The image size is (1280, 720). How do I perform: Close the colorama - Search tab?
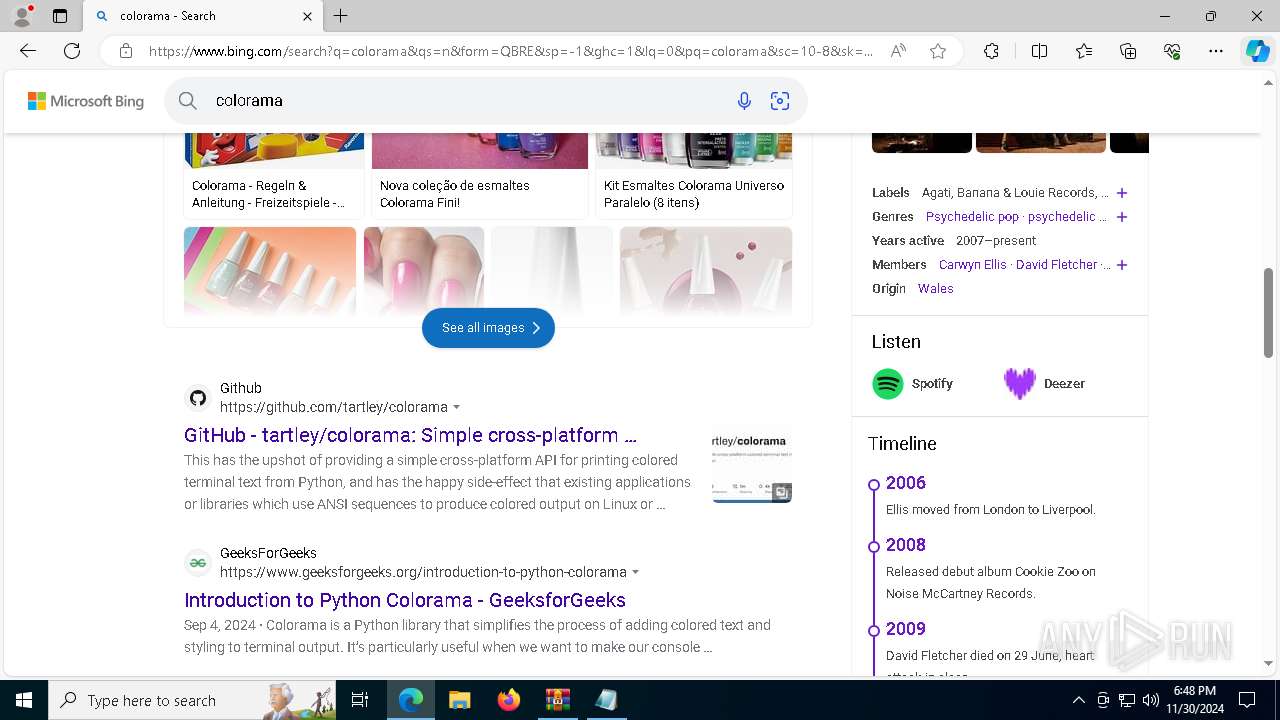point(307,16)
